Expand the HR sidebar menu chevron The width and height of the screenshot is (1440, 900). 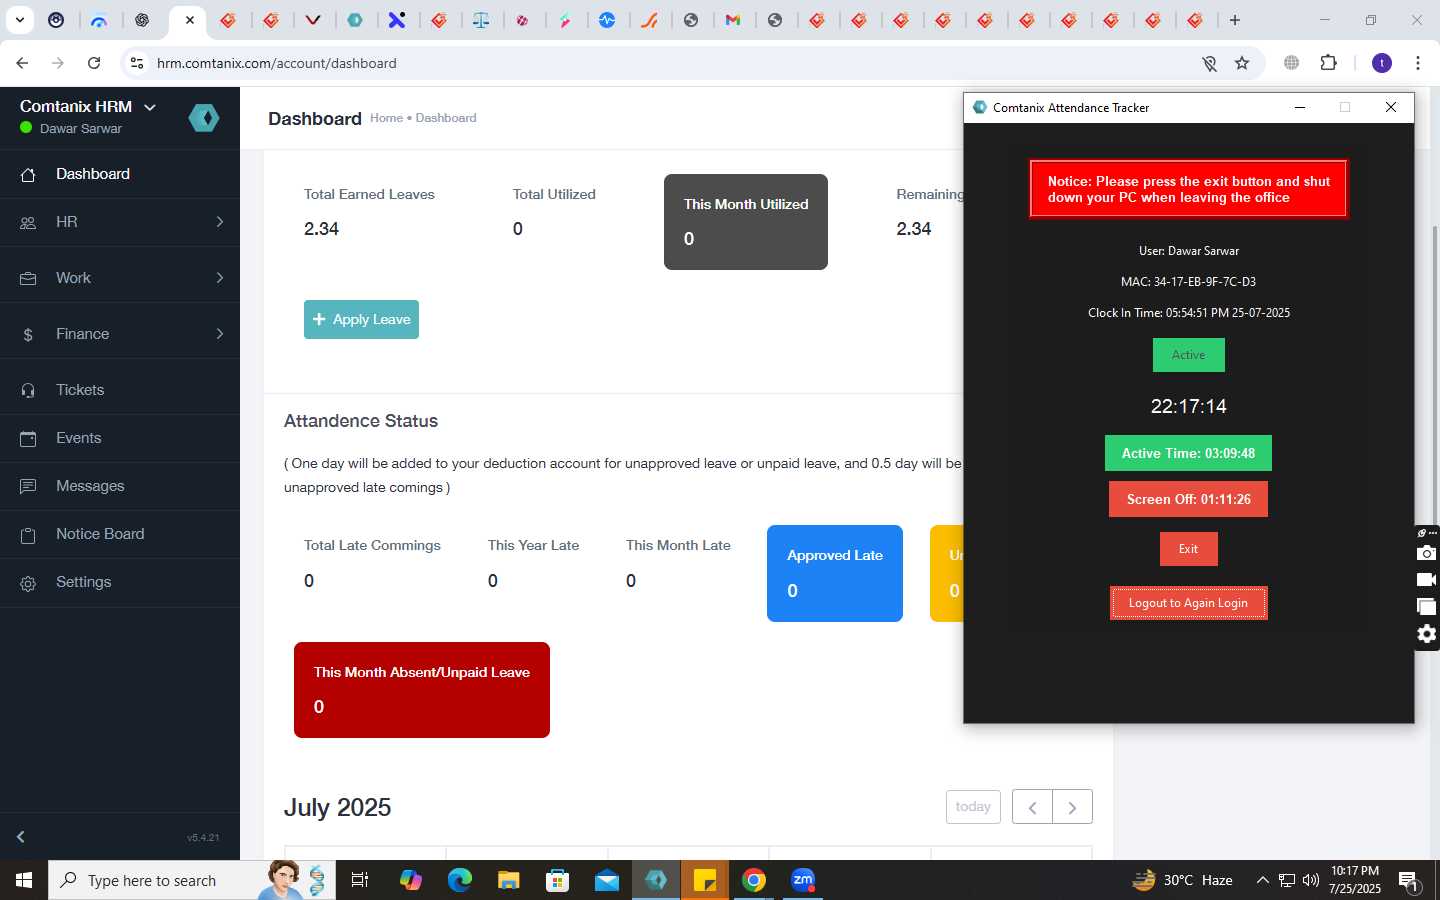click(x=220, y=222)
